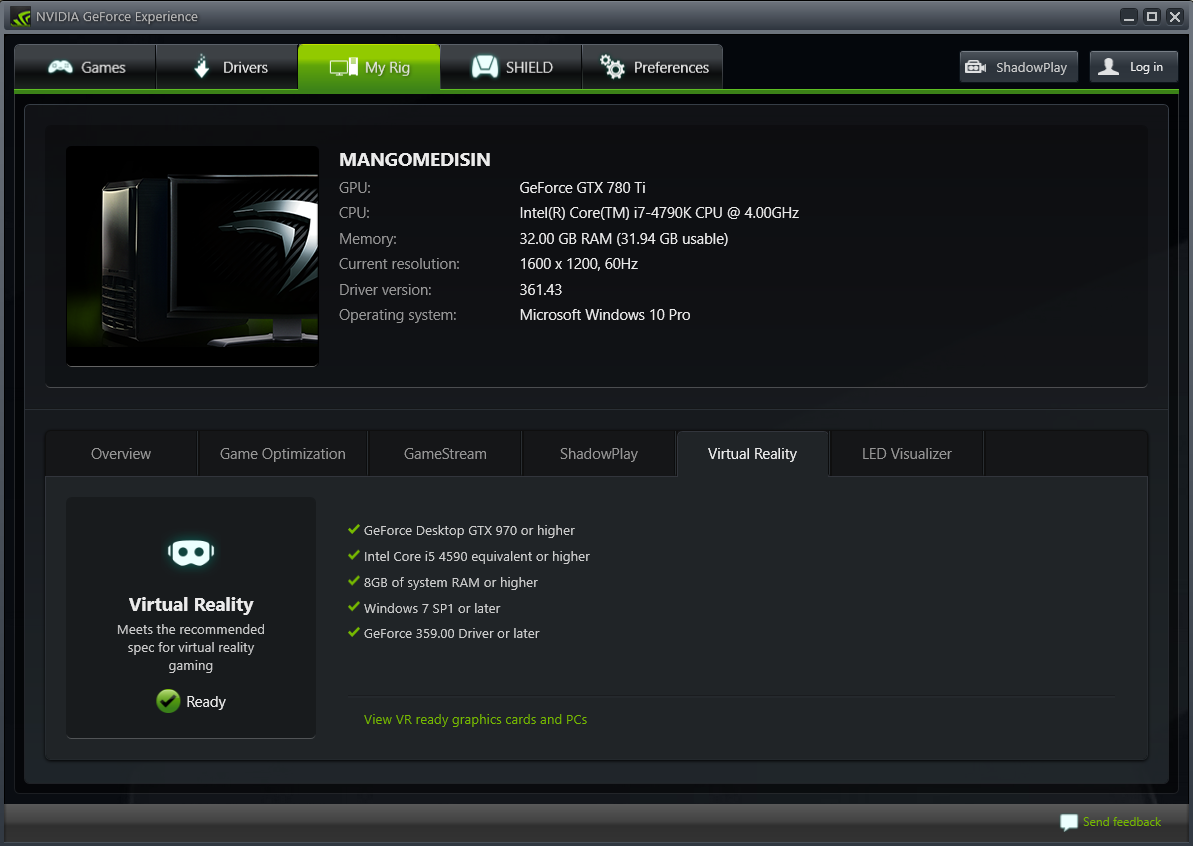This screenshot has width=1193, height=846.
Task: Close the GeForce Experience window
Action: click(x=1175, y=17)
